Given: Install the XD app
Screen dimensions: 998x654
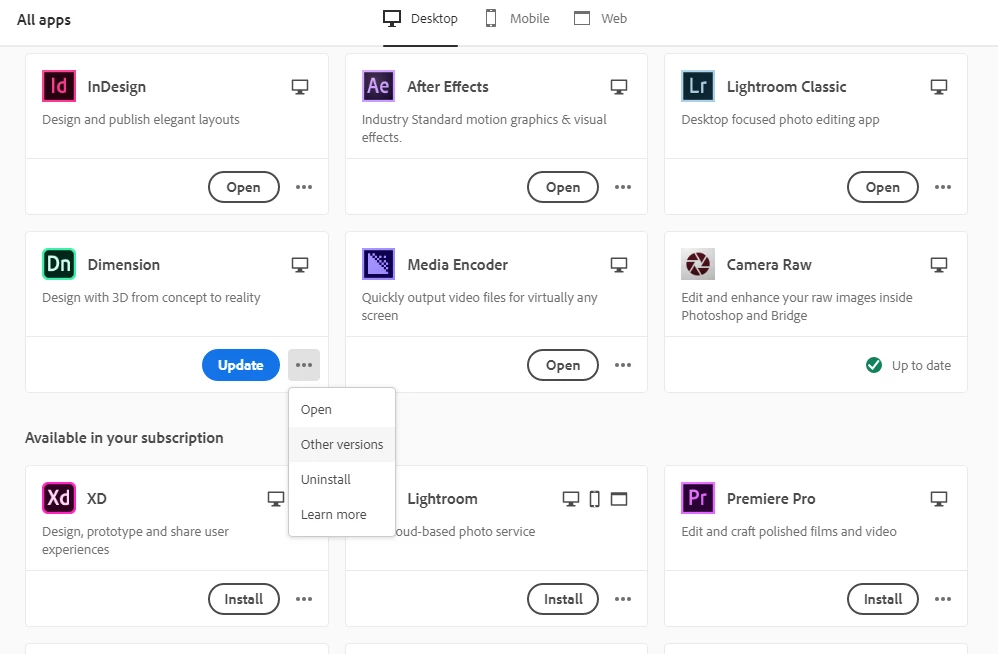Looking at the screenshot, I should pyautogui.click(x=244, y=599).
